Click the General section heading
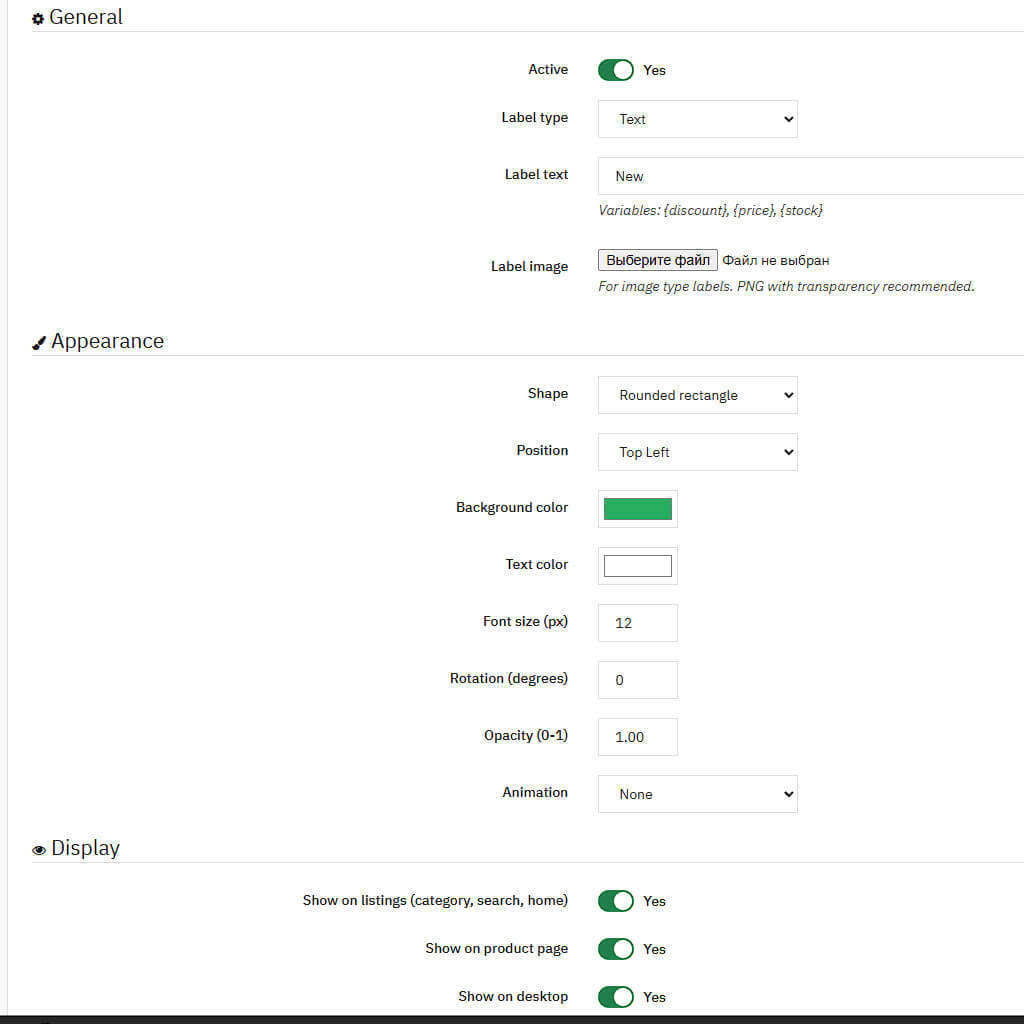 tap(86, 17)
